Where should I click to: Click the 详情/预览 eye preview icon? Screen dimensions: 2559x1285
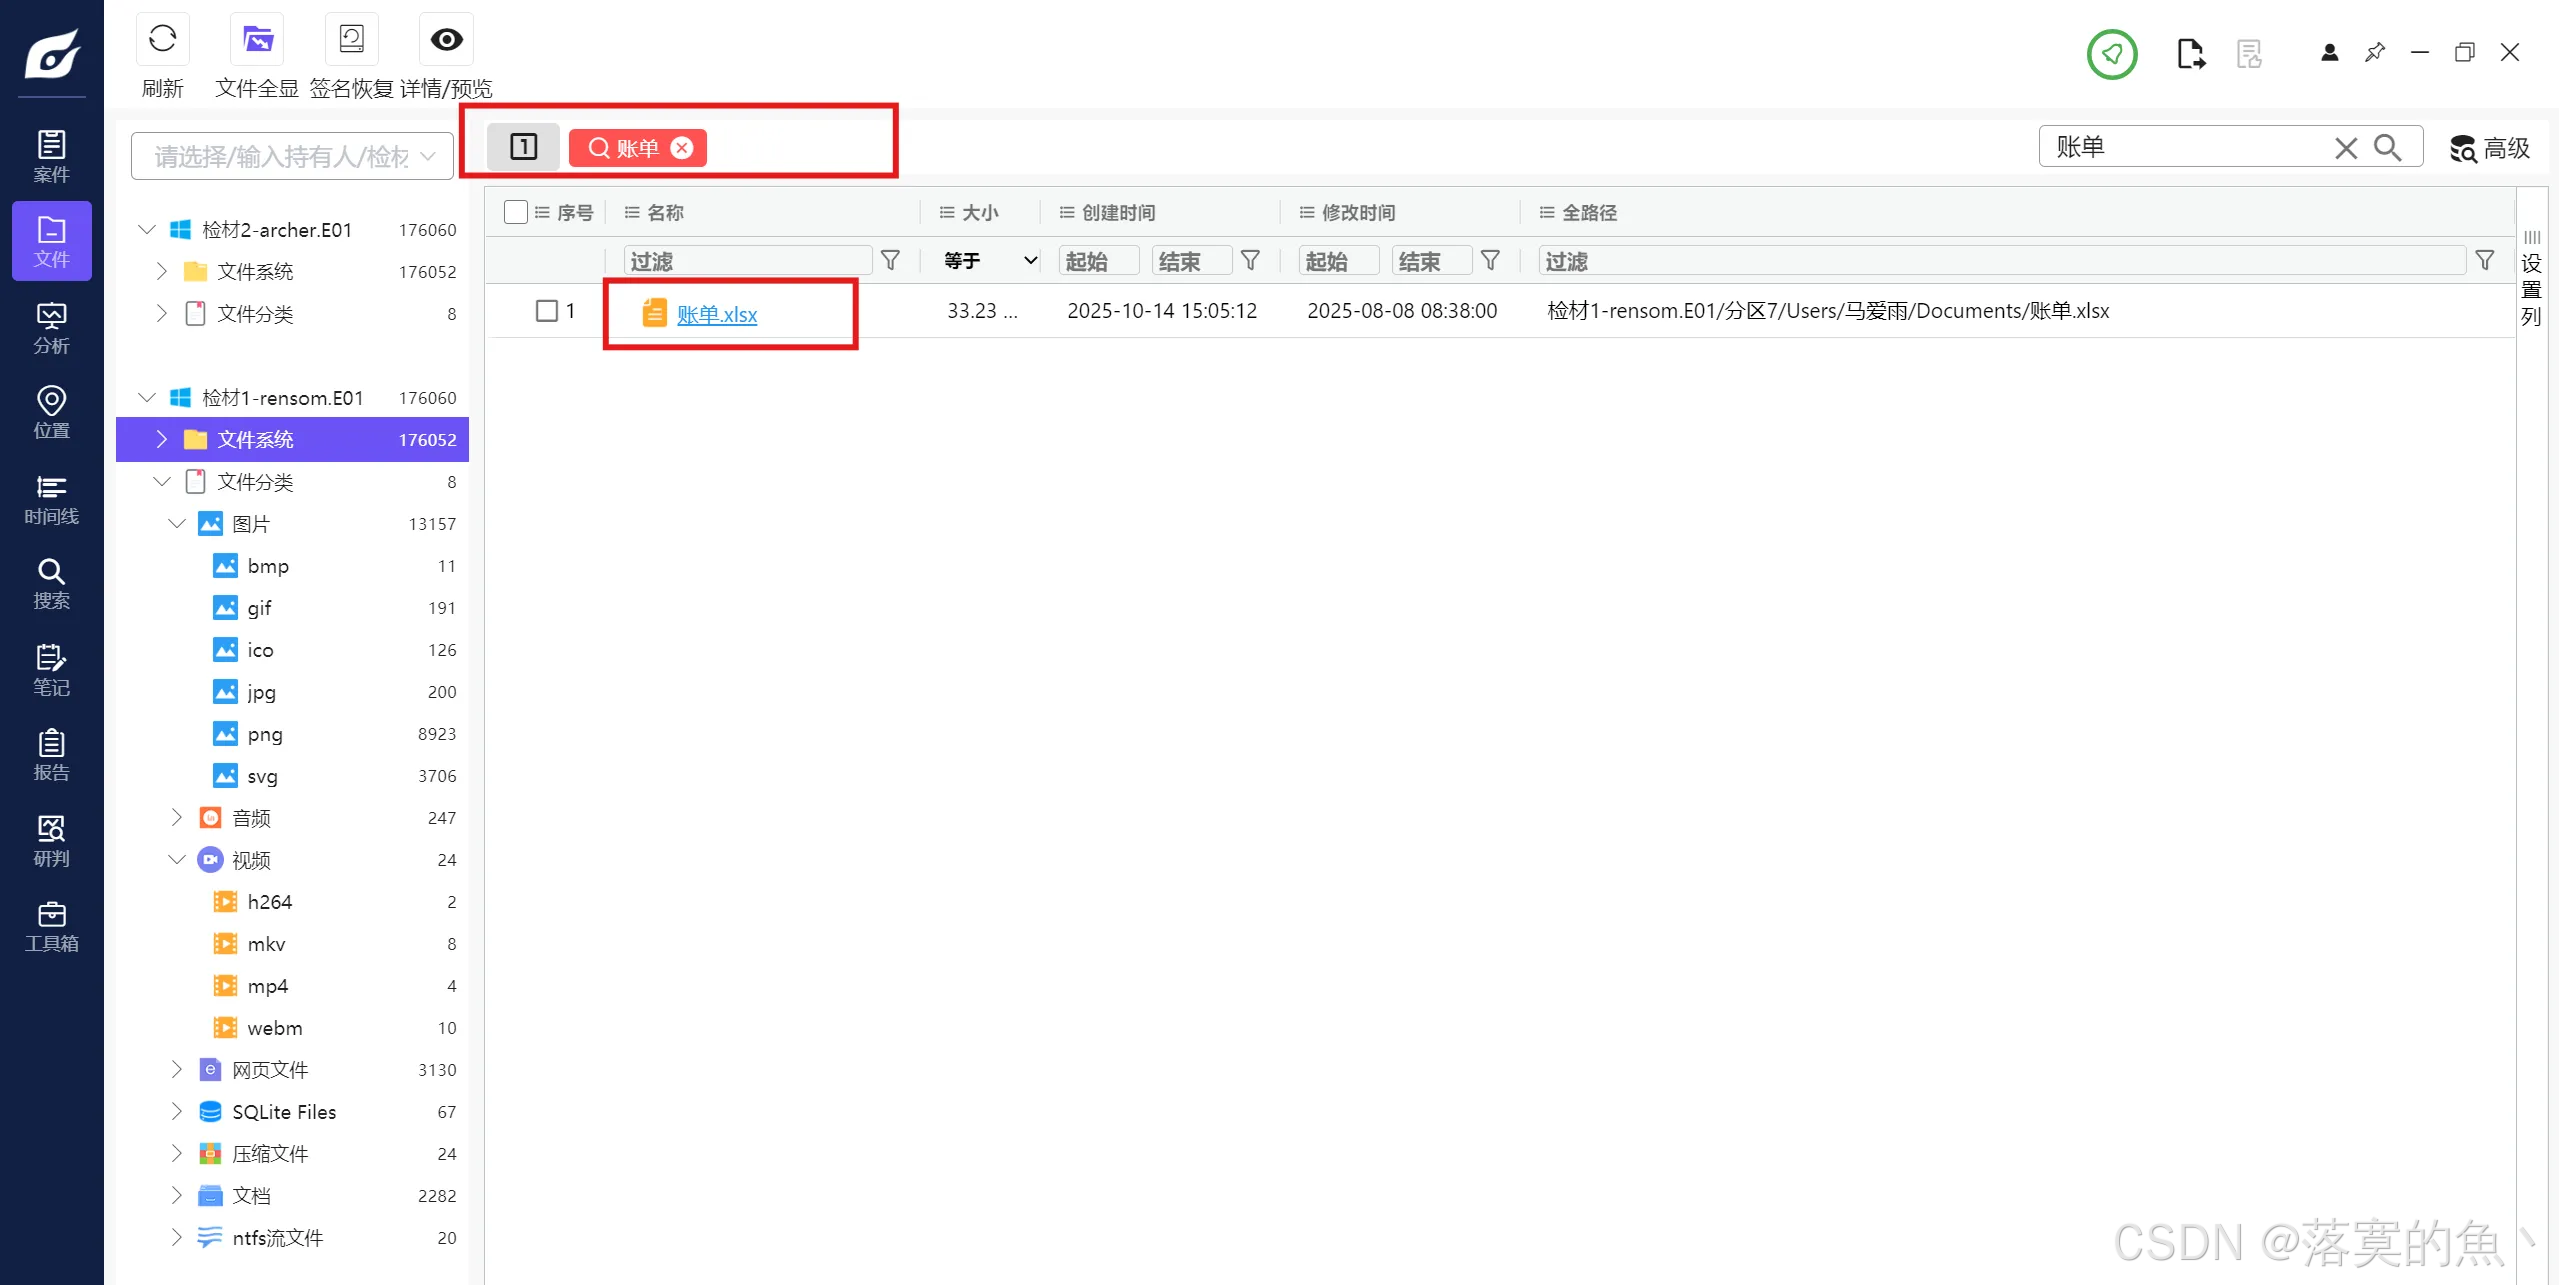tap(446, 40)
